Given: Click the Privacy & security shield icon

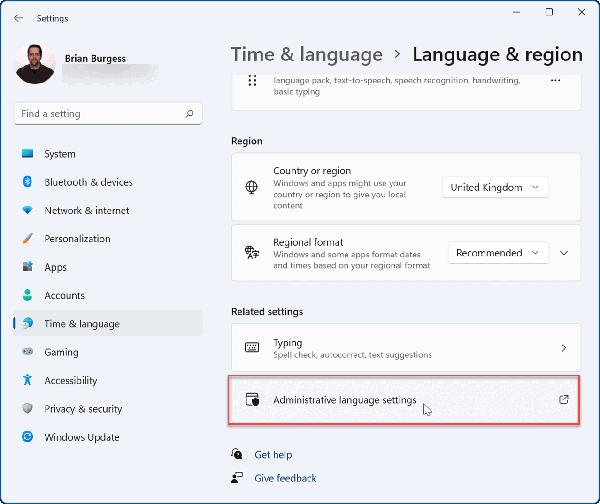Looking at the screenshot, I should pyautogui.click(x=27, y=408).
